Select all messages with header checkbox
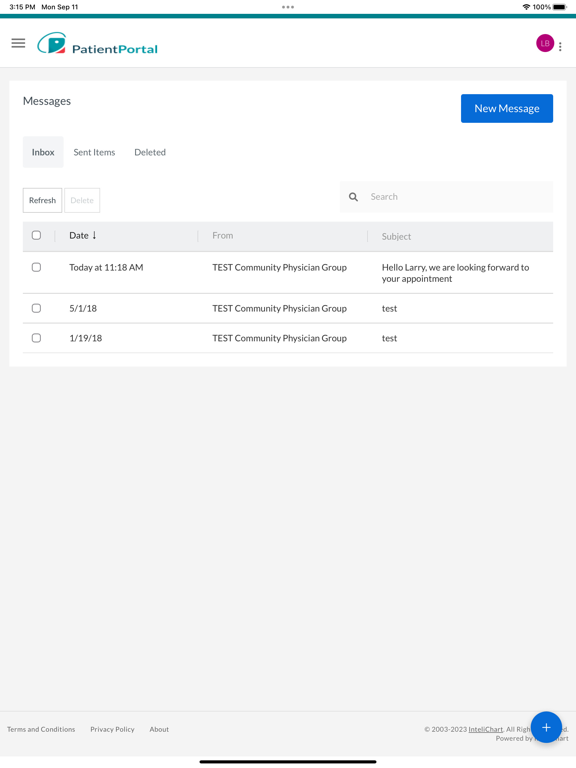This screenshot has height=768, width=576. [36, 235]
